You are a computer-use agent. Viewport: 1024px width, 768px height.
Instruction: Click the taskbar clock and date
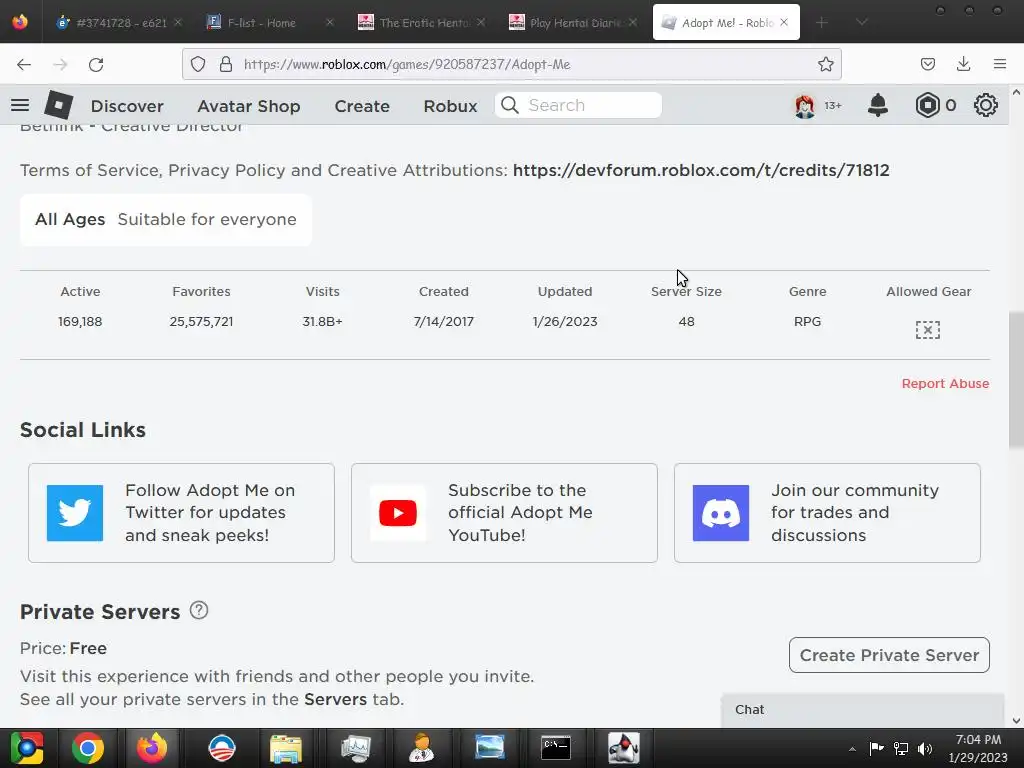click(x=978, y=748)
